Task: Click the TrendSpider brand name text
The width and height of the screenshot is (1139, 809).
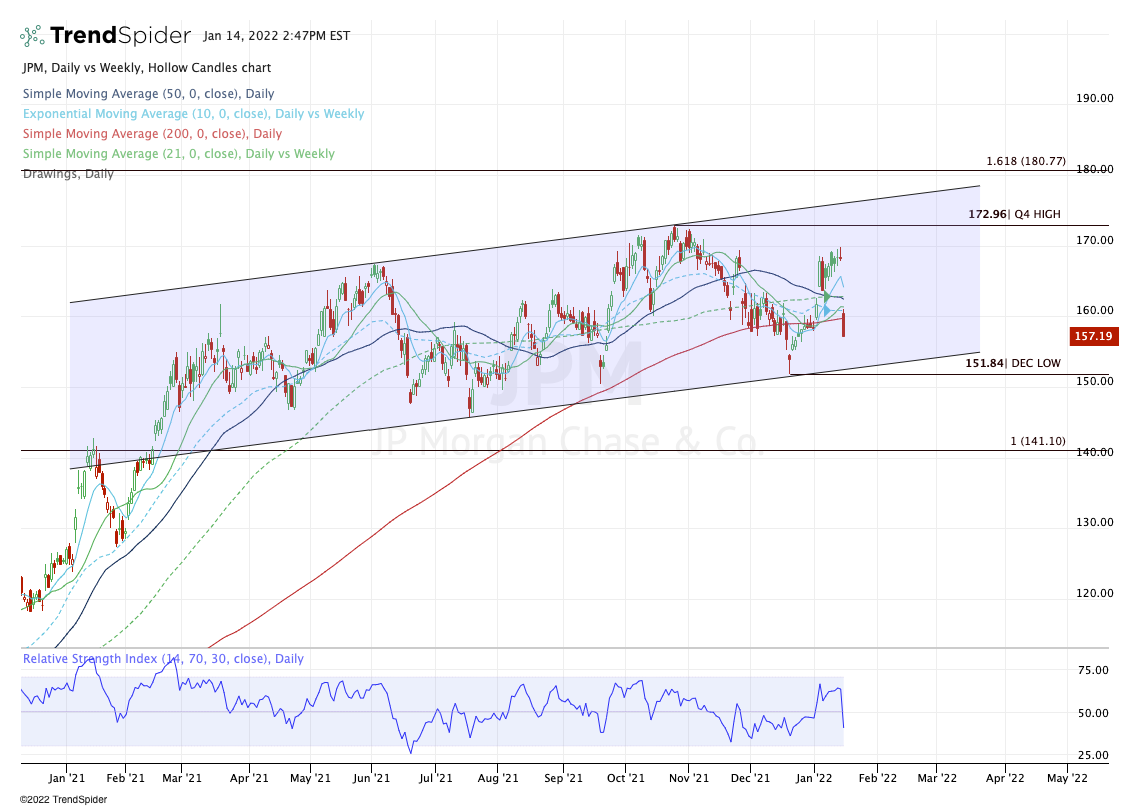Action: (x=121, y=35)
